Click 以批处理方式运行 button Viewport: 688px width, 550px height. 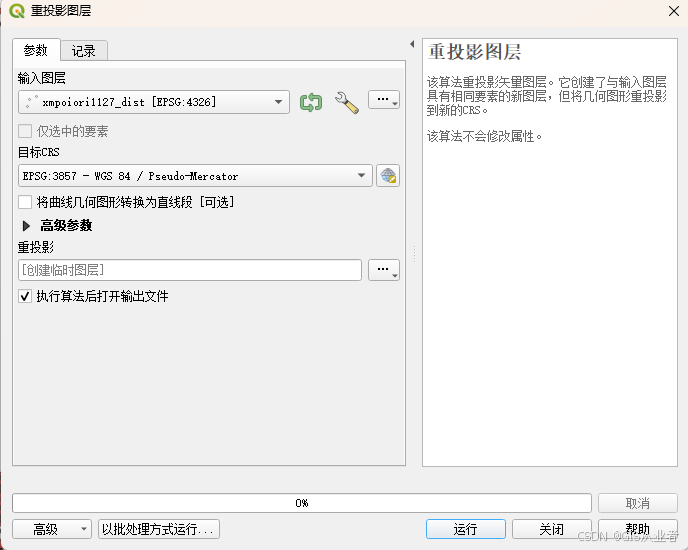click(x=159, y=529)
